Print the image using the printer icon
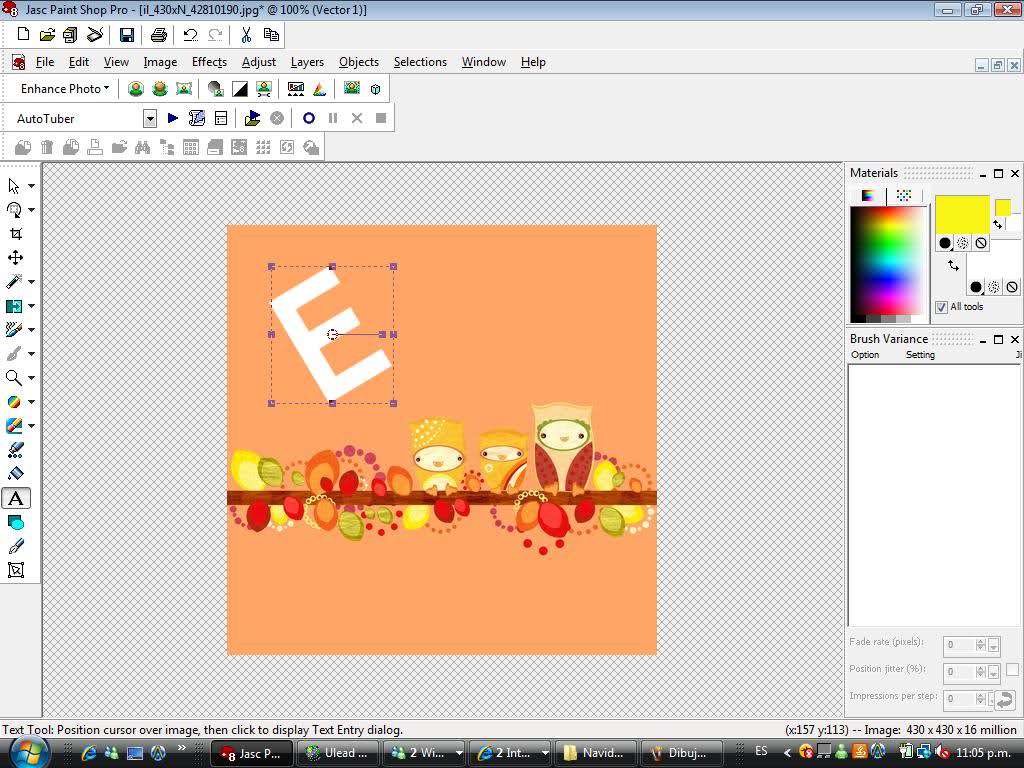Screen dimensions: 1024x768 [x=159, y=35]
